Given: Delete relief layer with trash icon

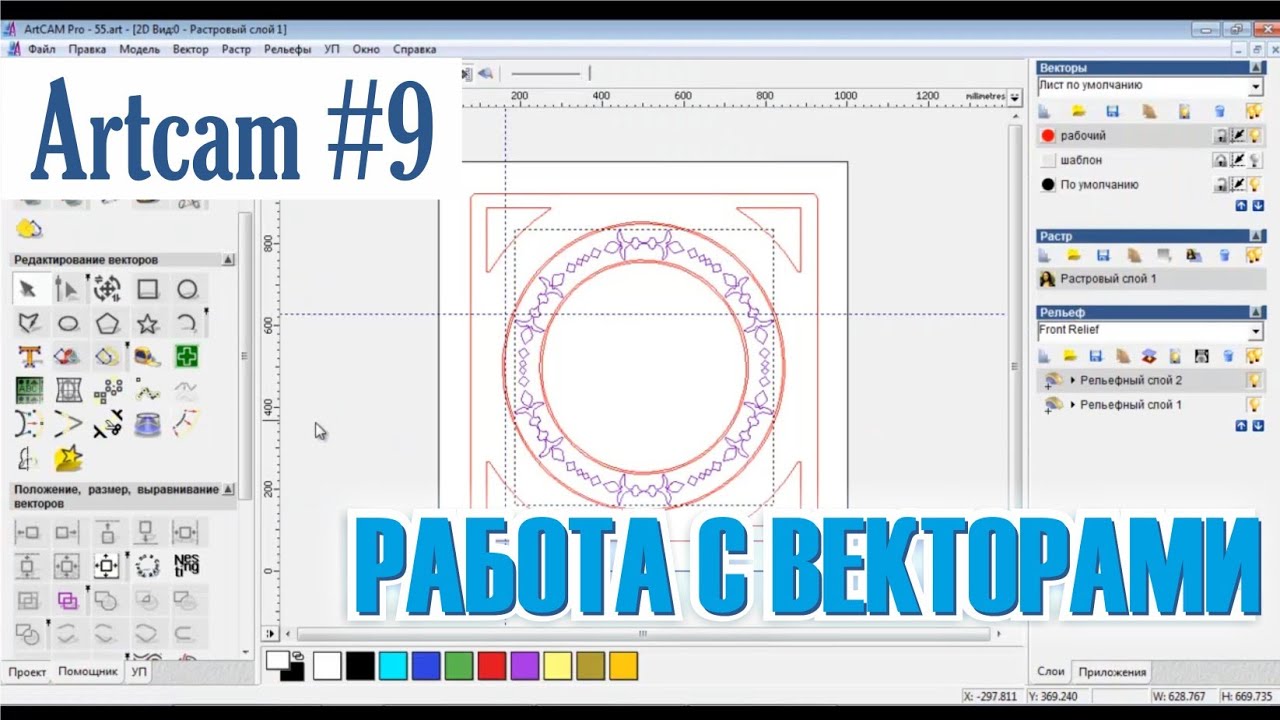Looking at the screenshot, I should click(x=1227, y=355).
